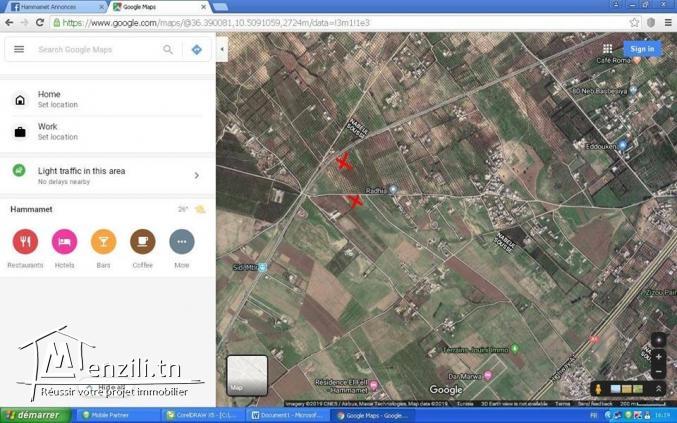Click the search magnifier icon
The width and height of the screenshot is (677, 423).
pyautogui.click(x=168, y=49)
